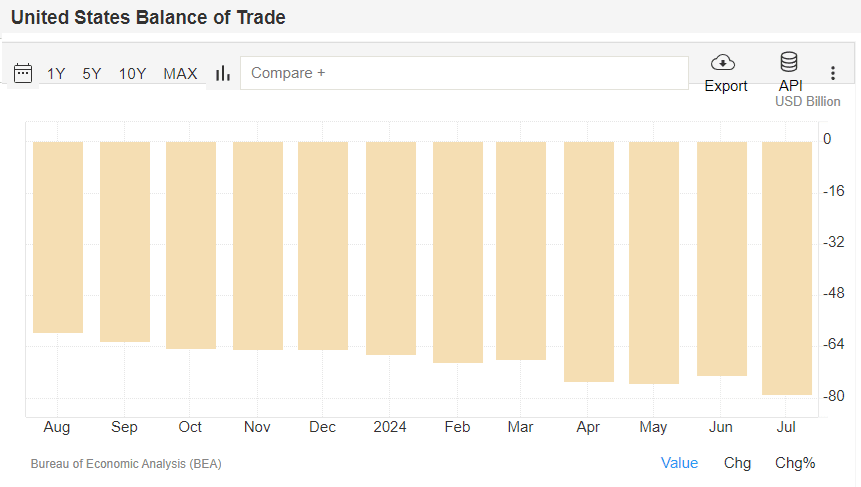Switch to Chg display mode
The image size is (861, 487).
pos(738,463)
